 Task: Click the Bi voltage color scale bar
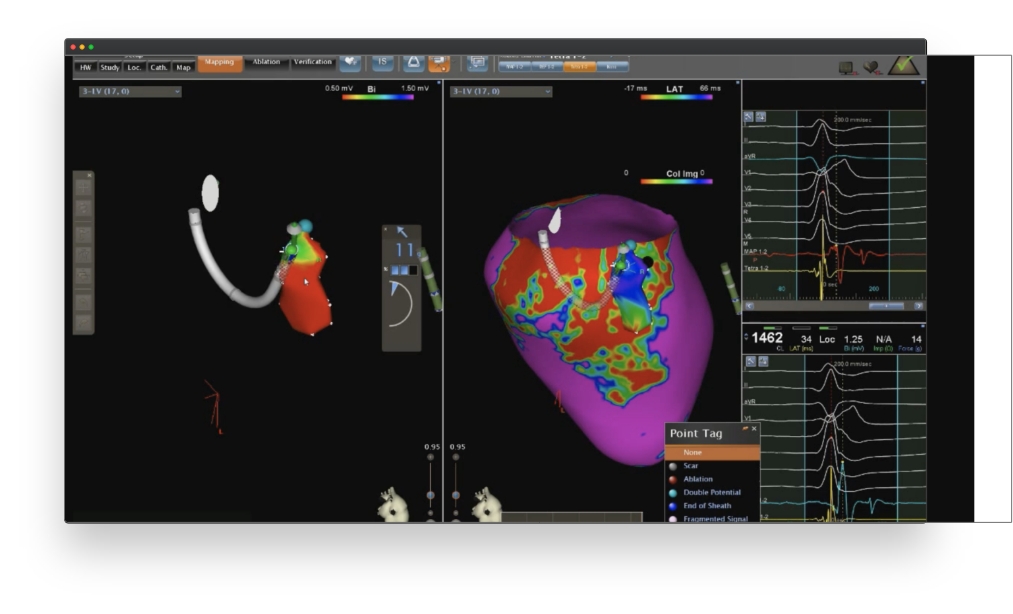(x=377, y=97)
